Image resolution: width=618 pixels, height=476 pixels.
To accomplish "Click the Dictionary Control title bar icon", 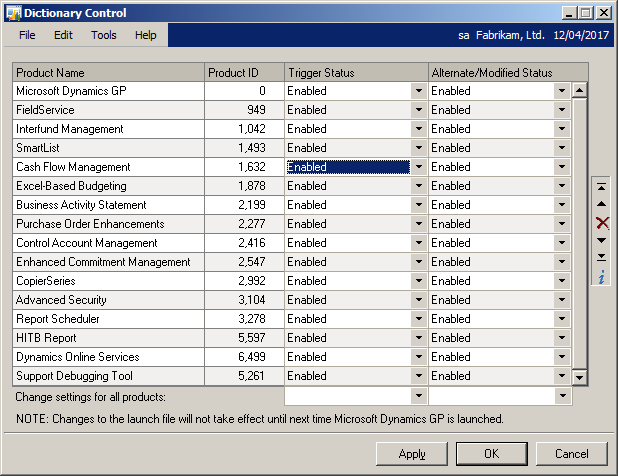I will click(13, 13).
